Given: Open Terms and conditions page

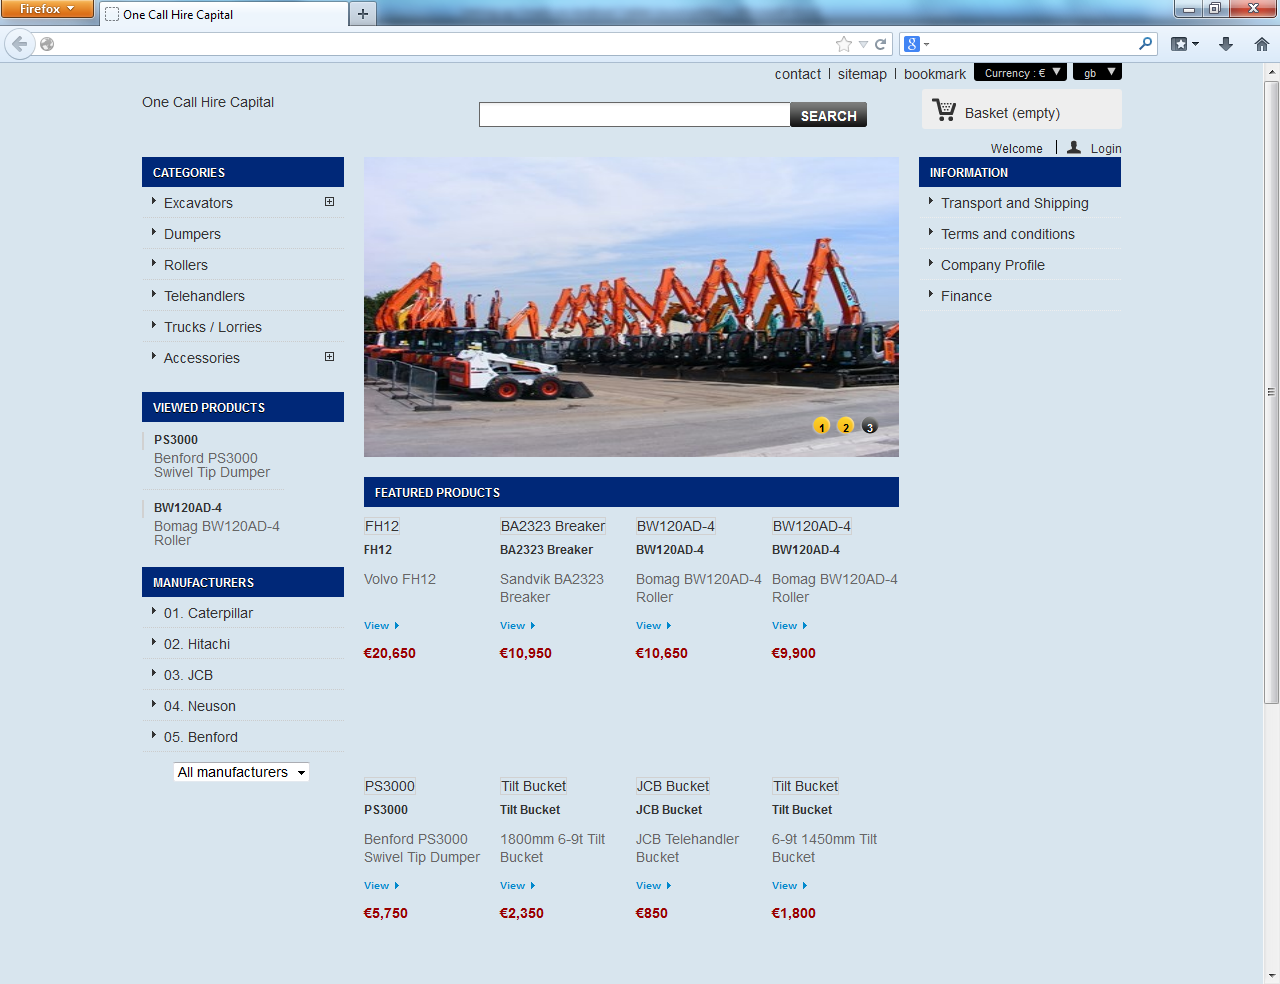Looking at the screenshot, I should tap(1008, 234).
